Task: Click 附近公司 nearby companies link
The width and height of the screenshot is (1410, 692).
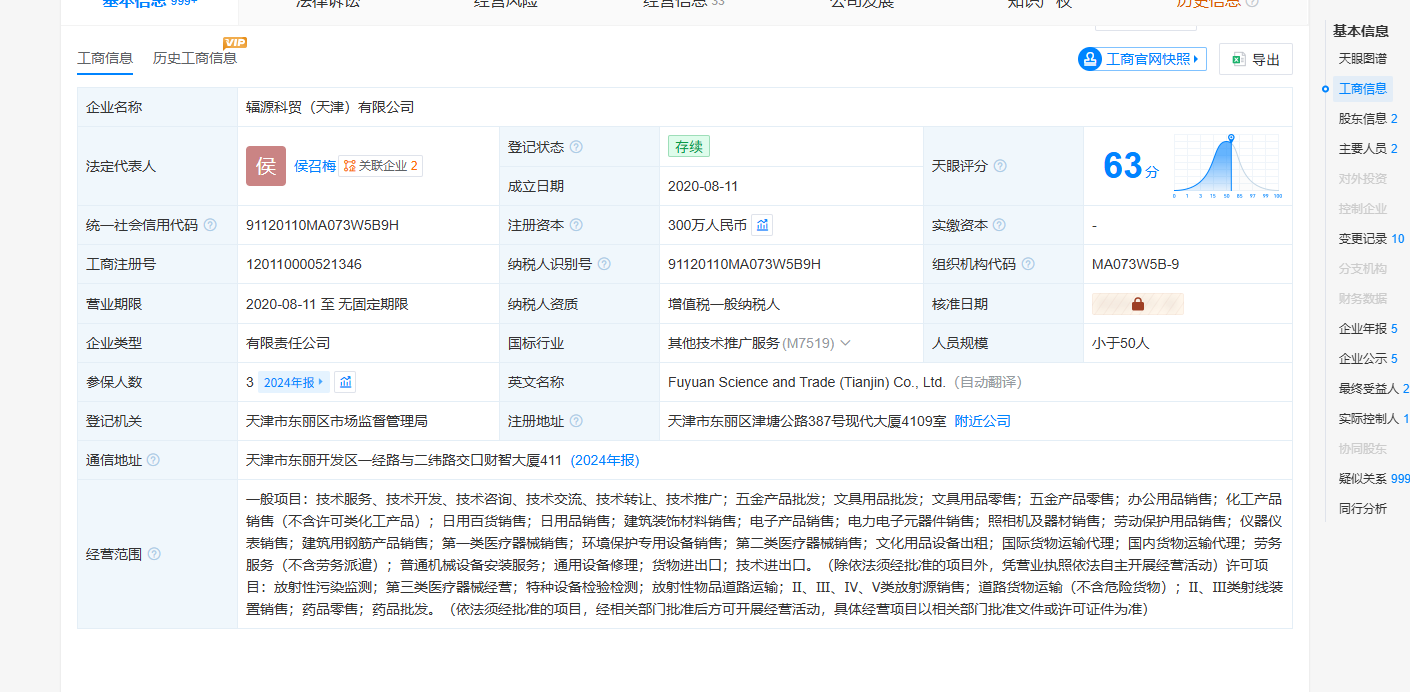Action: click(982, 421)
